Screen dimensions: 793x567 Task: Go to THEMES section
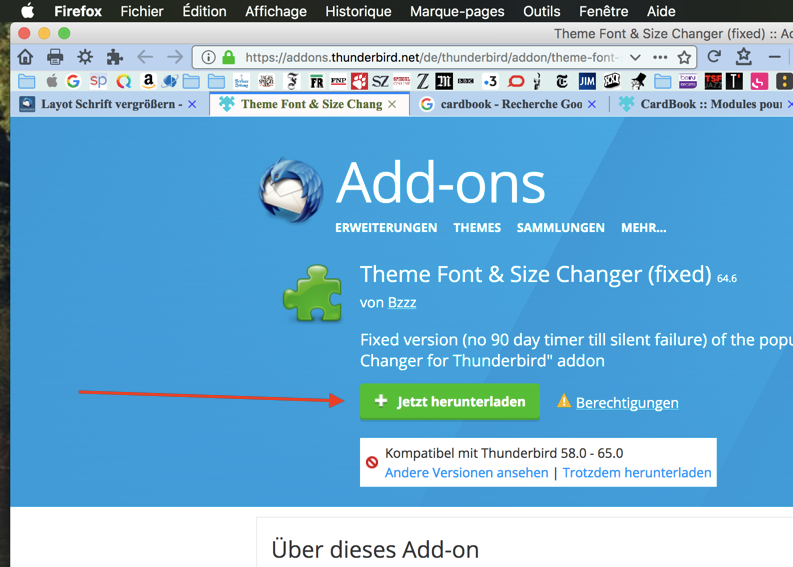[x=477, y=228]
